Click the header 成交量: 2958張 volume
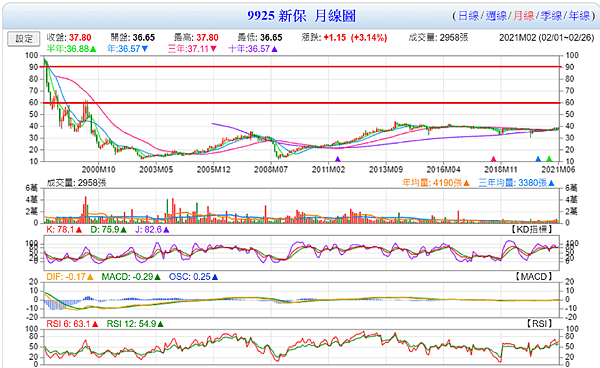The image size is (600, 368). coord(439,37)
